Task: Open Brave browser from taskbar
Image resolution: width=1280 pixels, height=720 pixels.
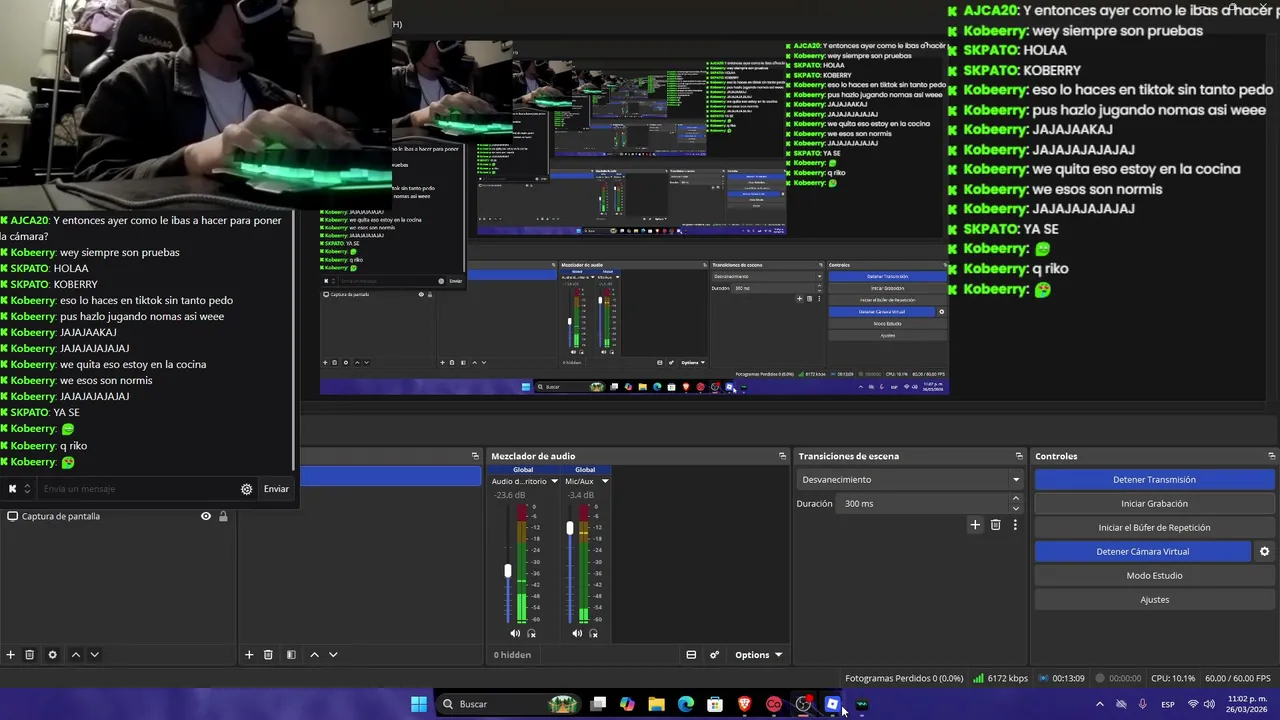Action: 744,704
